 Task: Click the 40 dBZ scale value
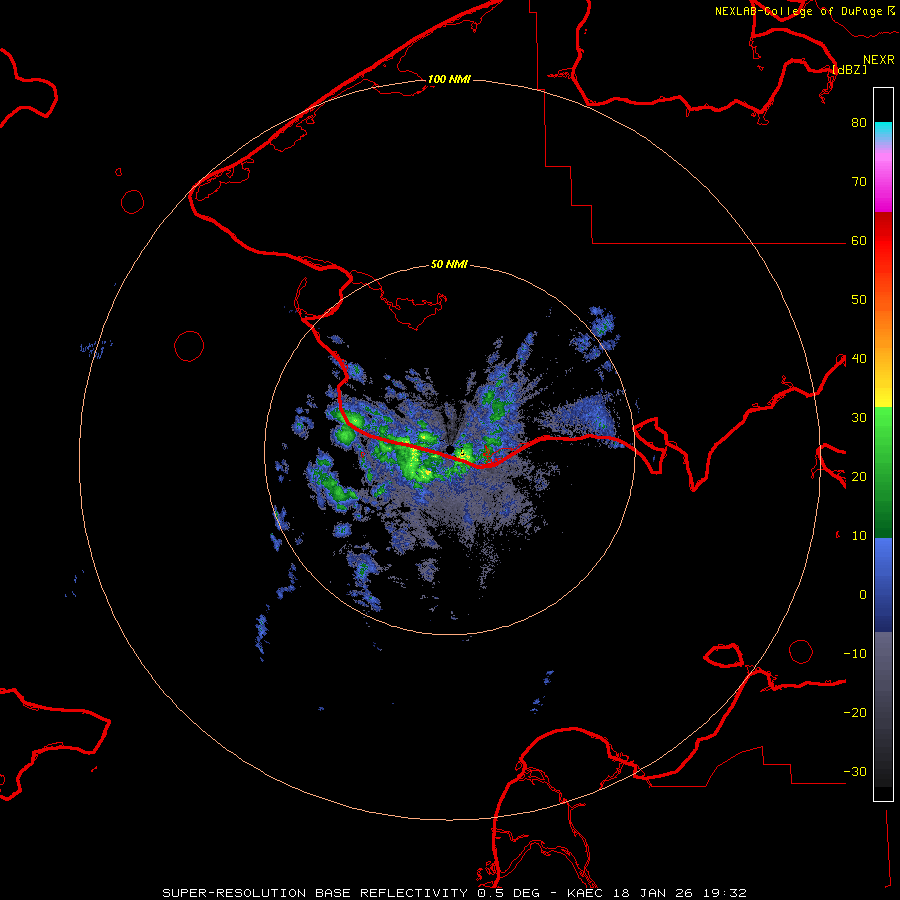(859, 359)
